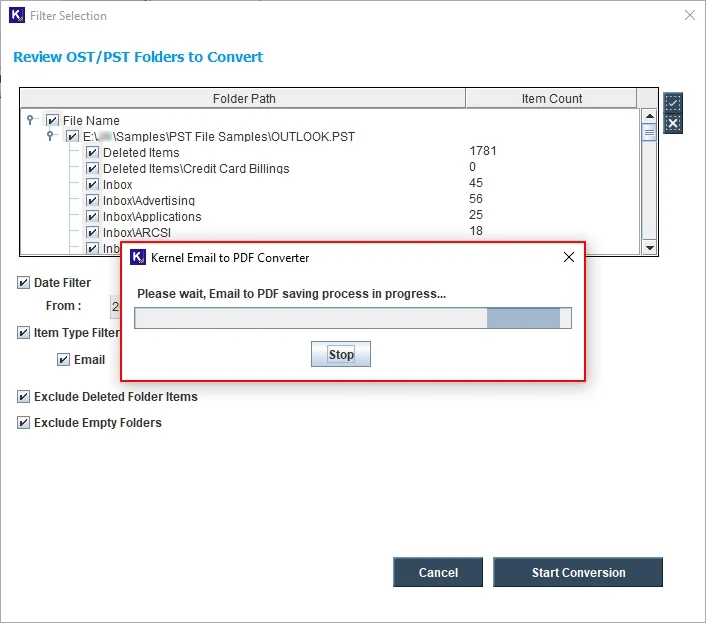
Task: Click the saving progress bar
Action: coord(353,318)
